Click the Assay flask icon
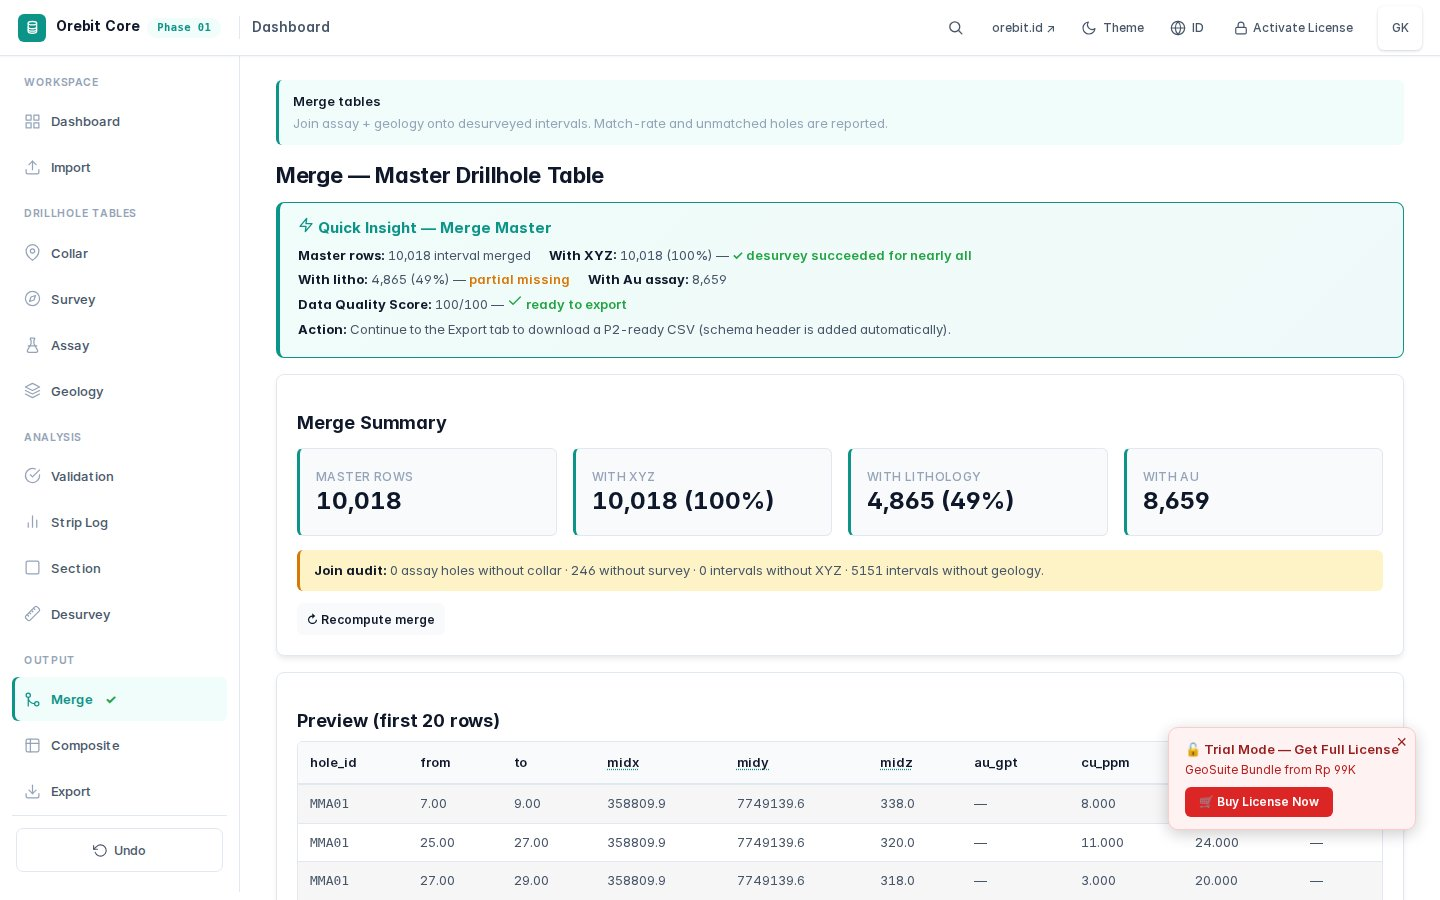 32,346
